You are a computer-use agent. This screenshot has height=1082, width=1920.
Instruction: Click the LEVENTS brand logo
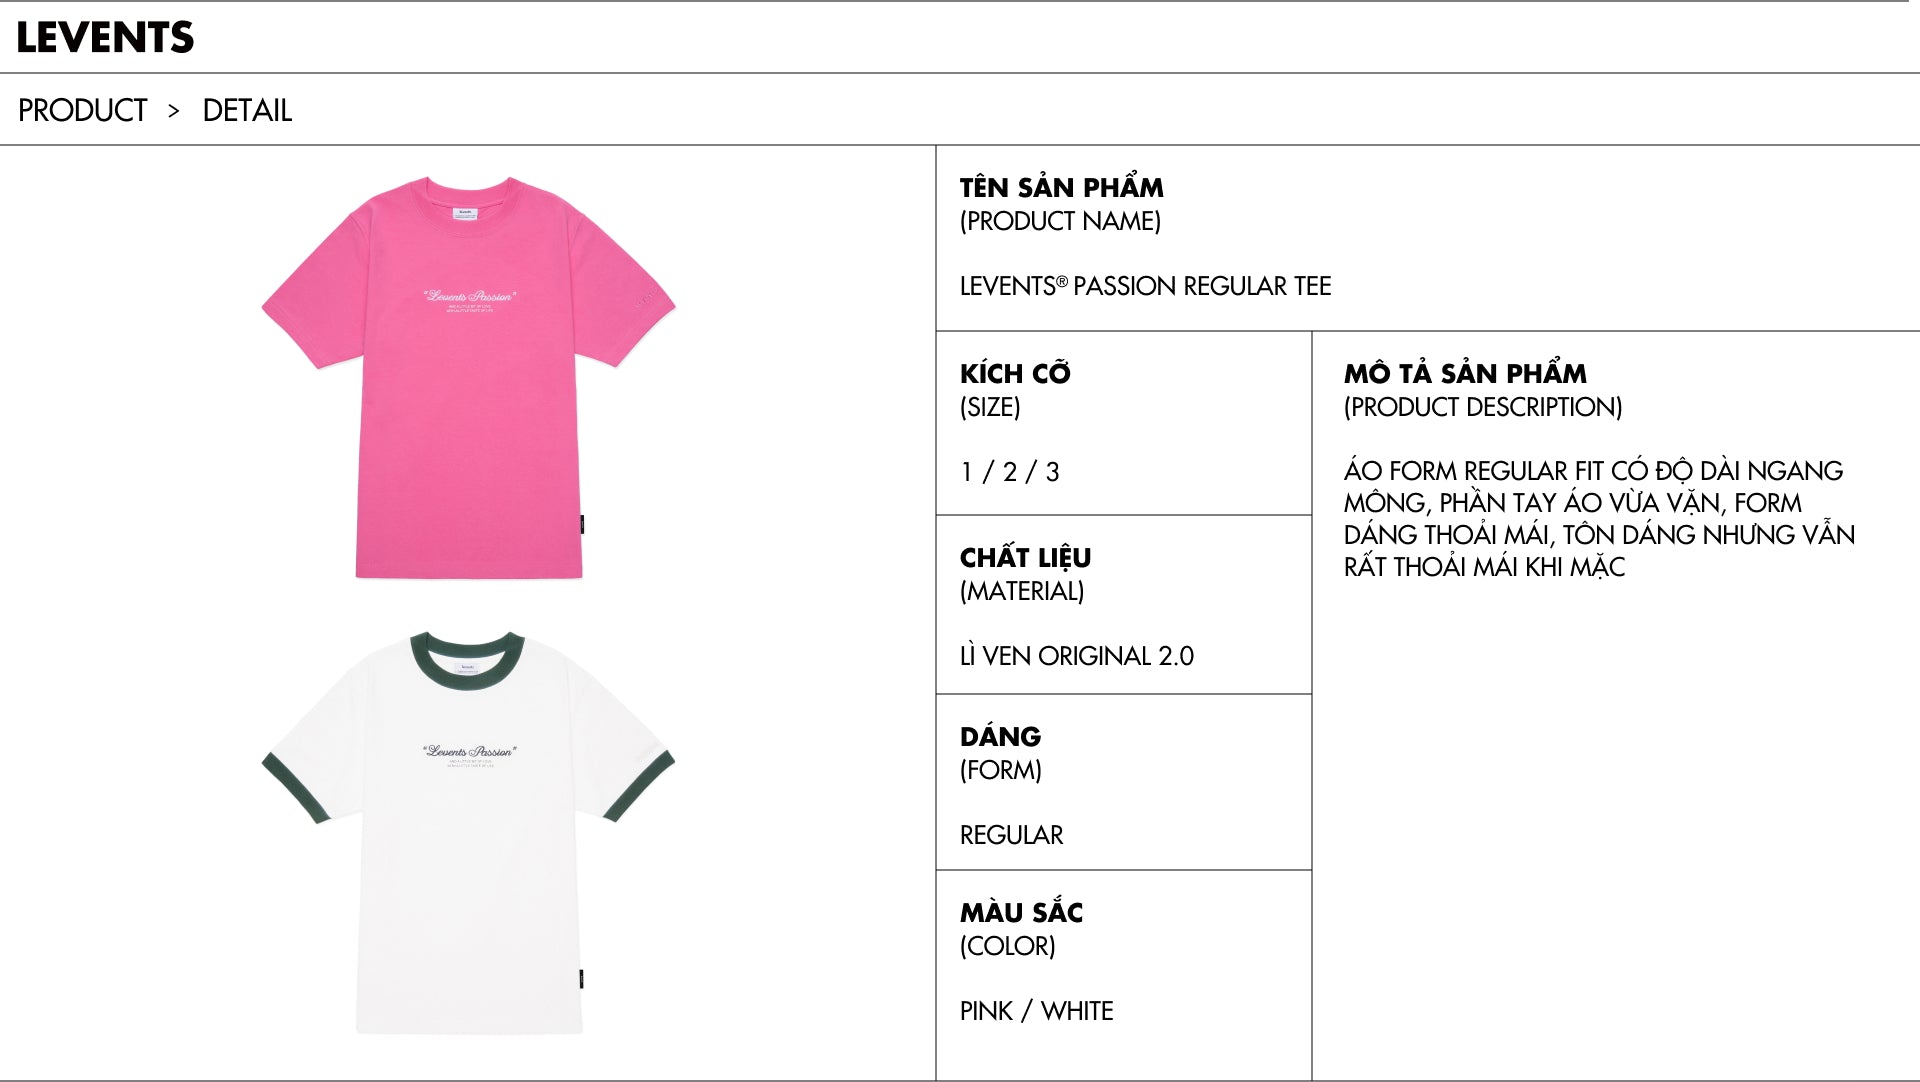pos(105,37)
